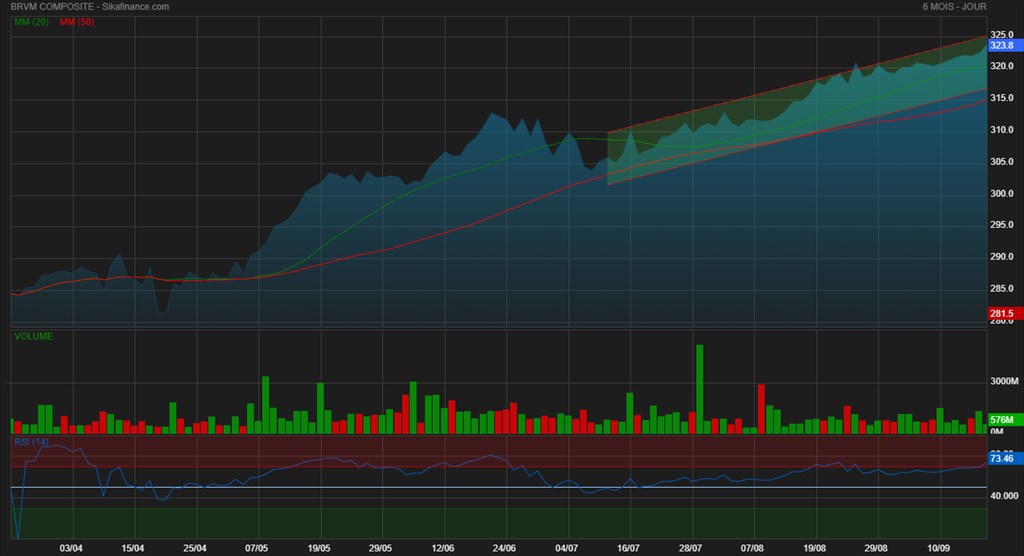The width and height of the screenshot is (1024, 556).
Task: Click the blue 323.8 current price tag
Action: coord(1001,46)
